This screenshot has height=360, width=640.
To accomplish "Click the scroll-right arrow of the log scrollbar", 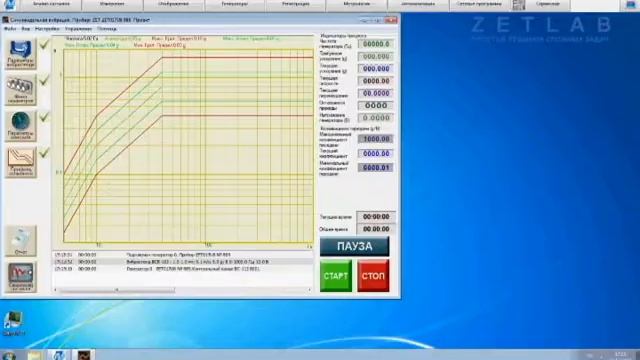I will point(310,290).
